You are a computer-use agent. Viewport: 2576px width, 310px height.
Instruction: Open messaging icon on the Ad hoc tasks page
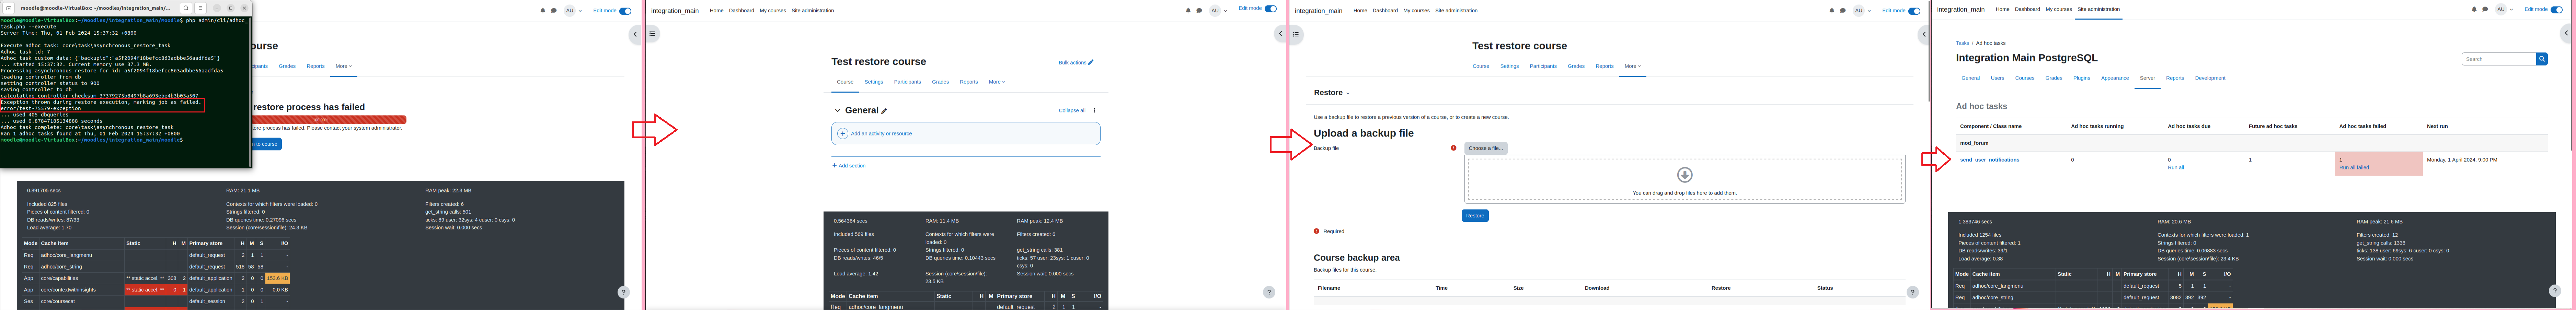(2485, 9)
